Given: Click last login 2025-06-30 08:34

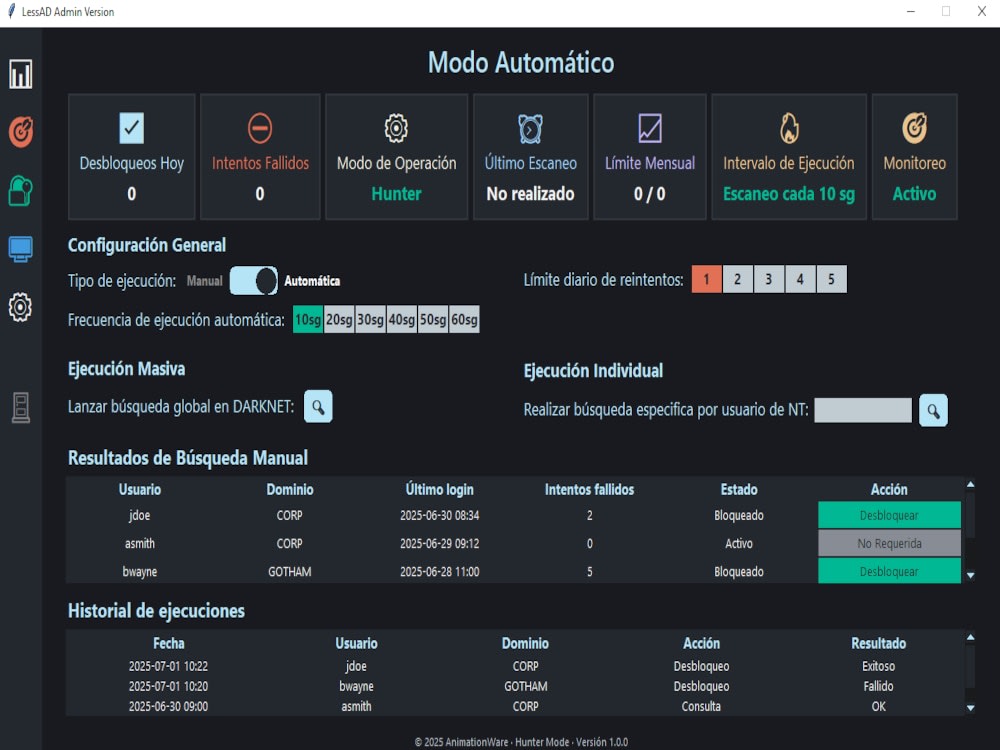Looking at the screenshot, I should pos(439,515).
